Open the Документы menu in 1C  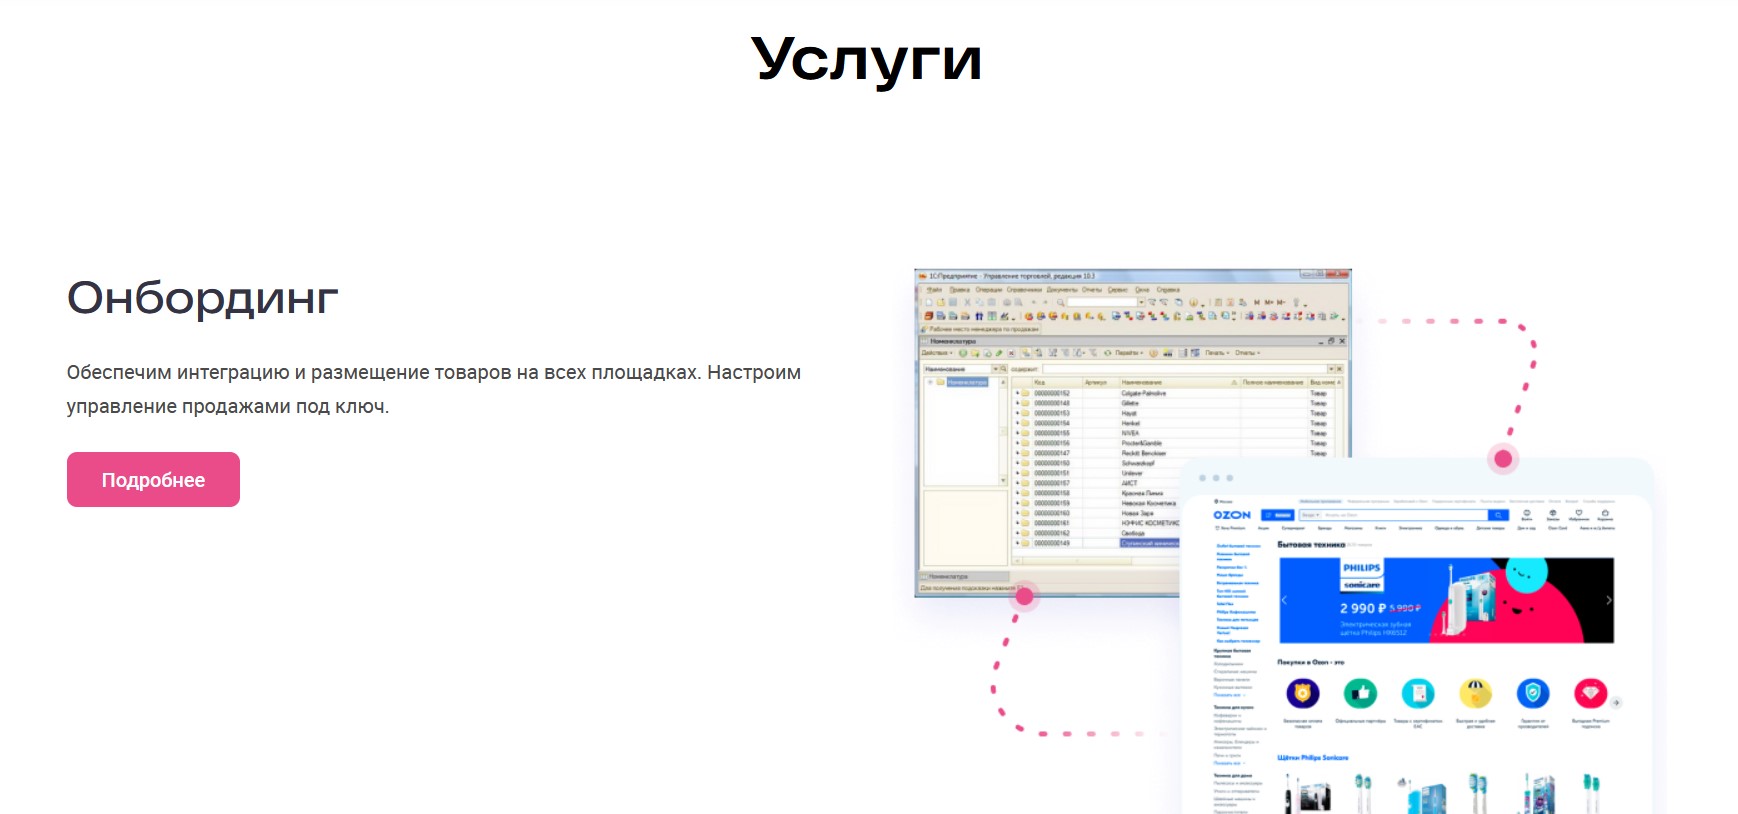[x=1061, y=290]
